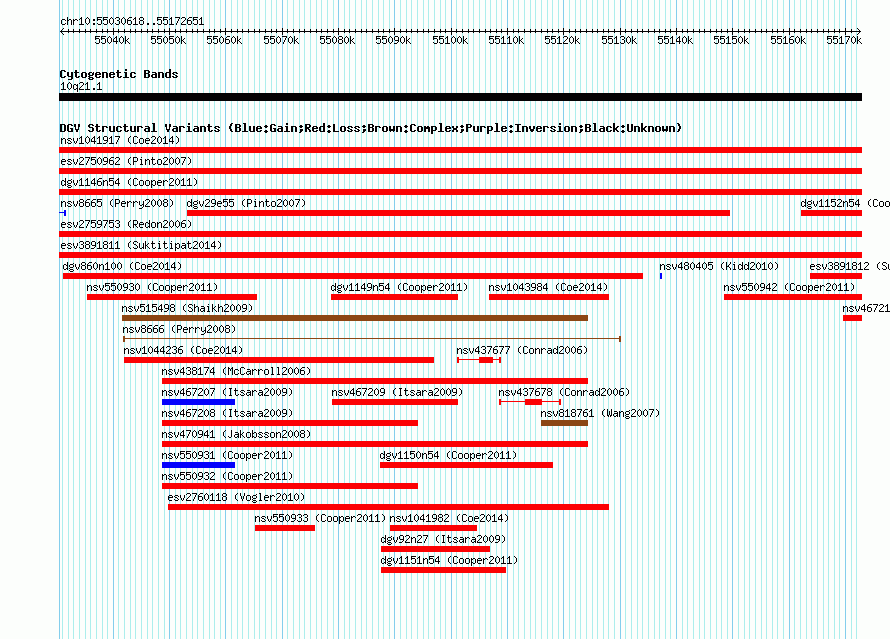Select the nsv437677 red glyph with whiskers
Image resolution: width=890 pixels, height=639 pixels.
tap(479, 360)
